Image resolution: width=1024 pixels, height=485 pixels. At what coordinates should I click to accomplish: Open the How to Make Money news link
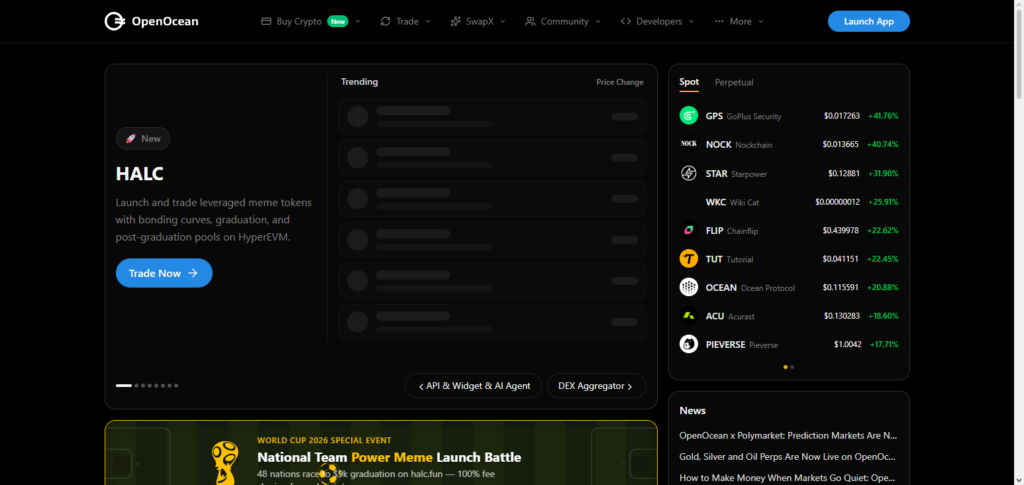tap(787, 478)
